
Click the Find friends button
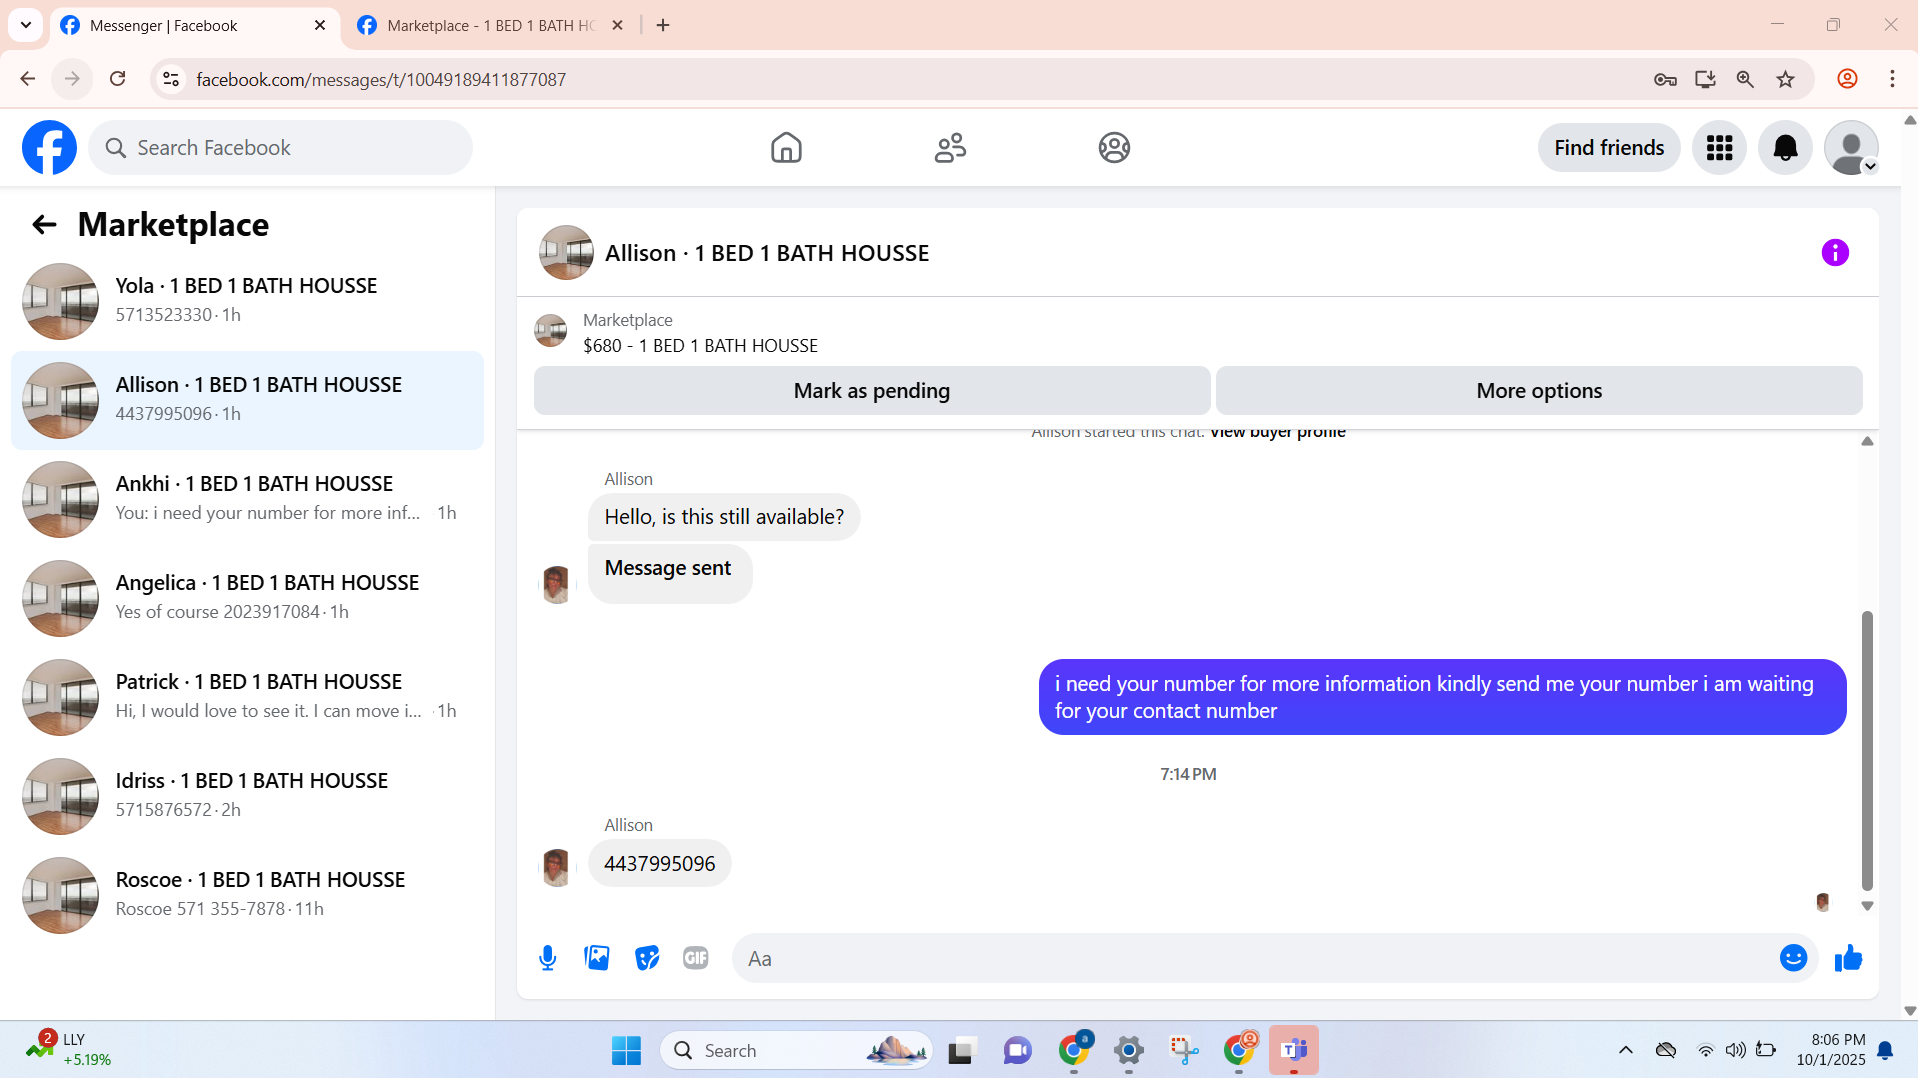tap(1609, 148)
